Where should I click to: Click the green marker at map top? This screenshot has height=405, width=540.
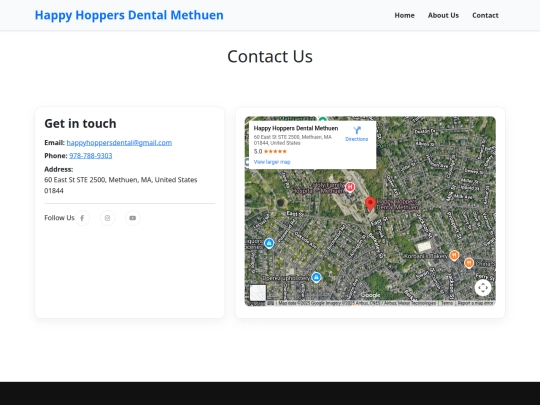323,120
